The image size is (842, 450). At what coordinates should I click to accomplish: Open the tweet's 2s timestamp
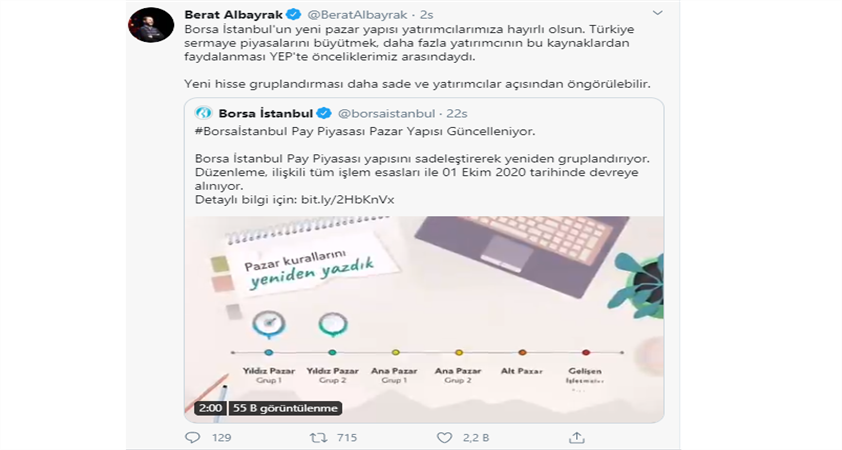(x=426, y=14)
